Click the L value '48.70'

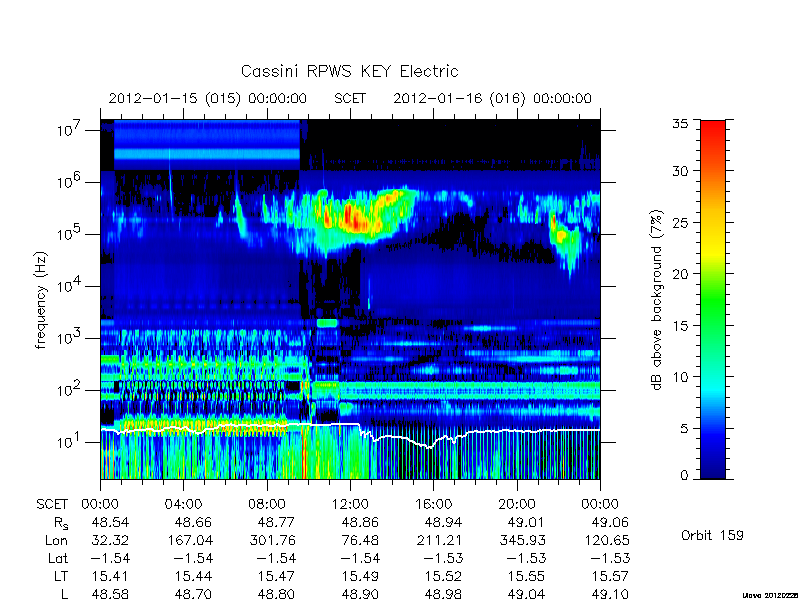click(193, 594)
